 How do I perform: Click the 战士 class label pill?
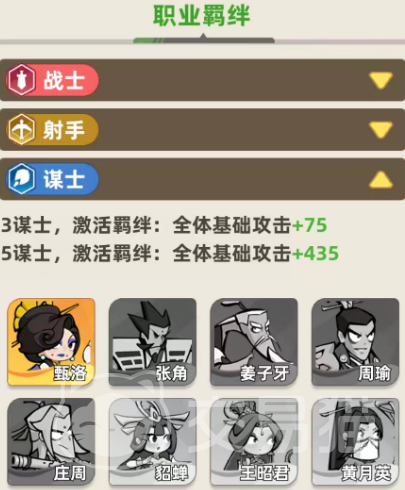[53, 80]
